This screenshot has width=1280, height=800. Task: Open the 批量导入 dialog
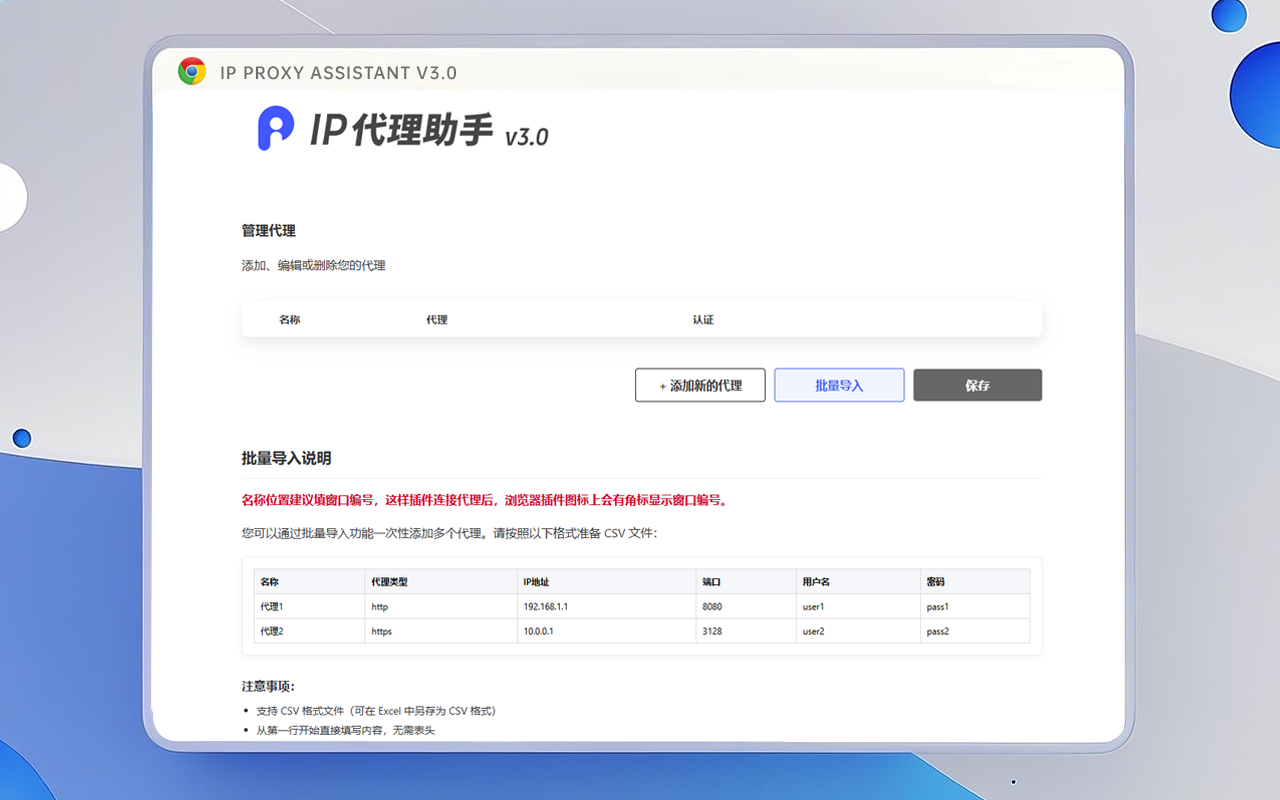(839, 385)
